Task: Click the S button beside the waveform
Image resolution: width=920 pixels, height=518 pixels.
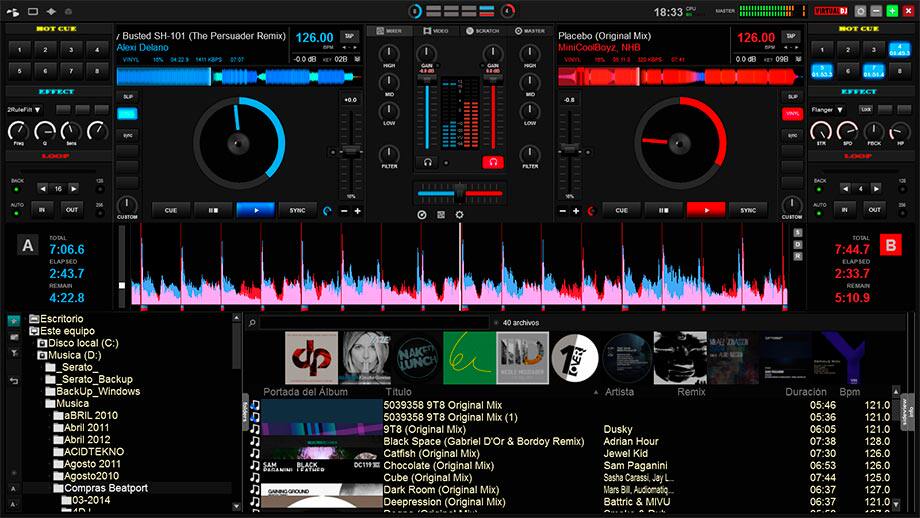Action: (x=797, y=233)
